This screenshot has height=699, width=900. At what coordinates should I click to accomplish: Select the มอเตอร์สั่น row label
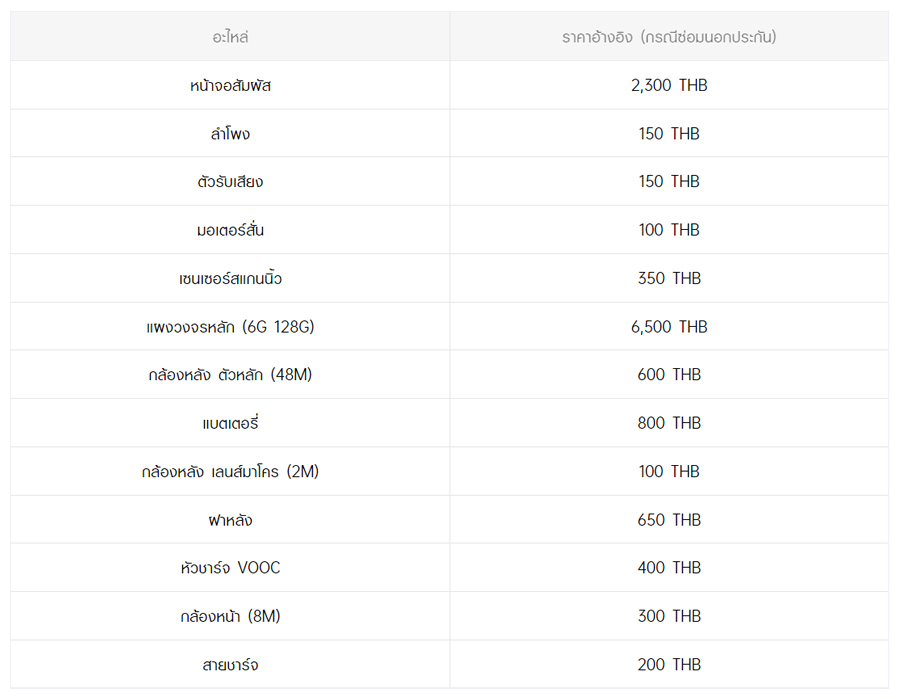click(x=230, y=230)
